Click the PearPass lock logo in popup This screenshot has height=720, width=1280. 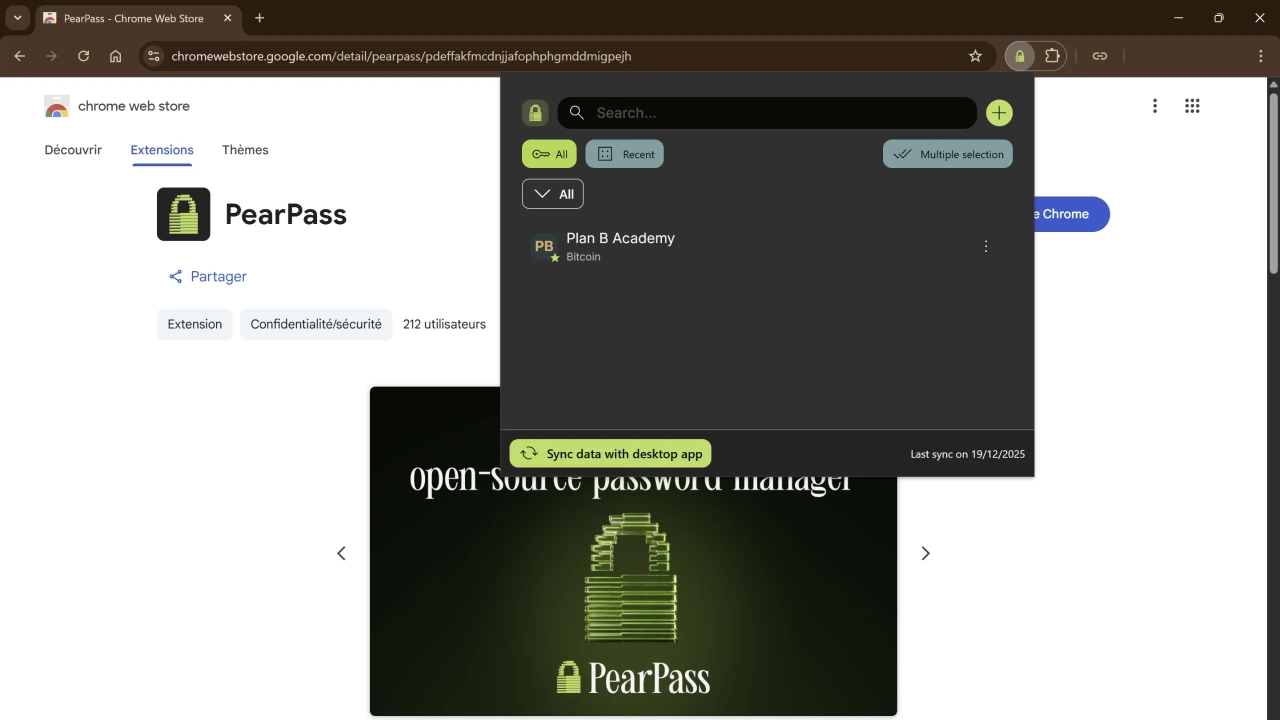535,113
